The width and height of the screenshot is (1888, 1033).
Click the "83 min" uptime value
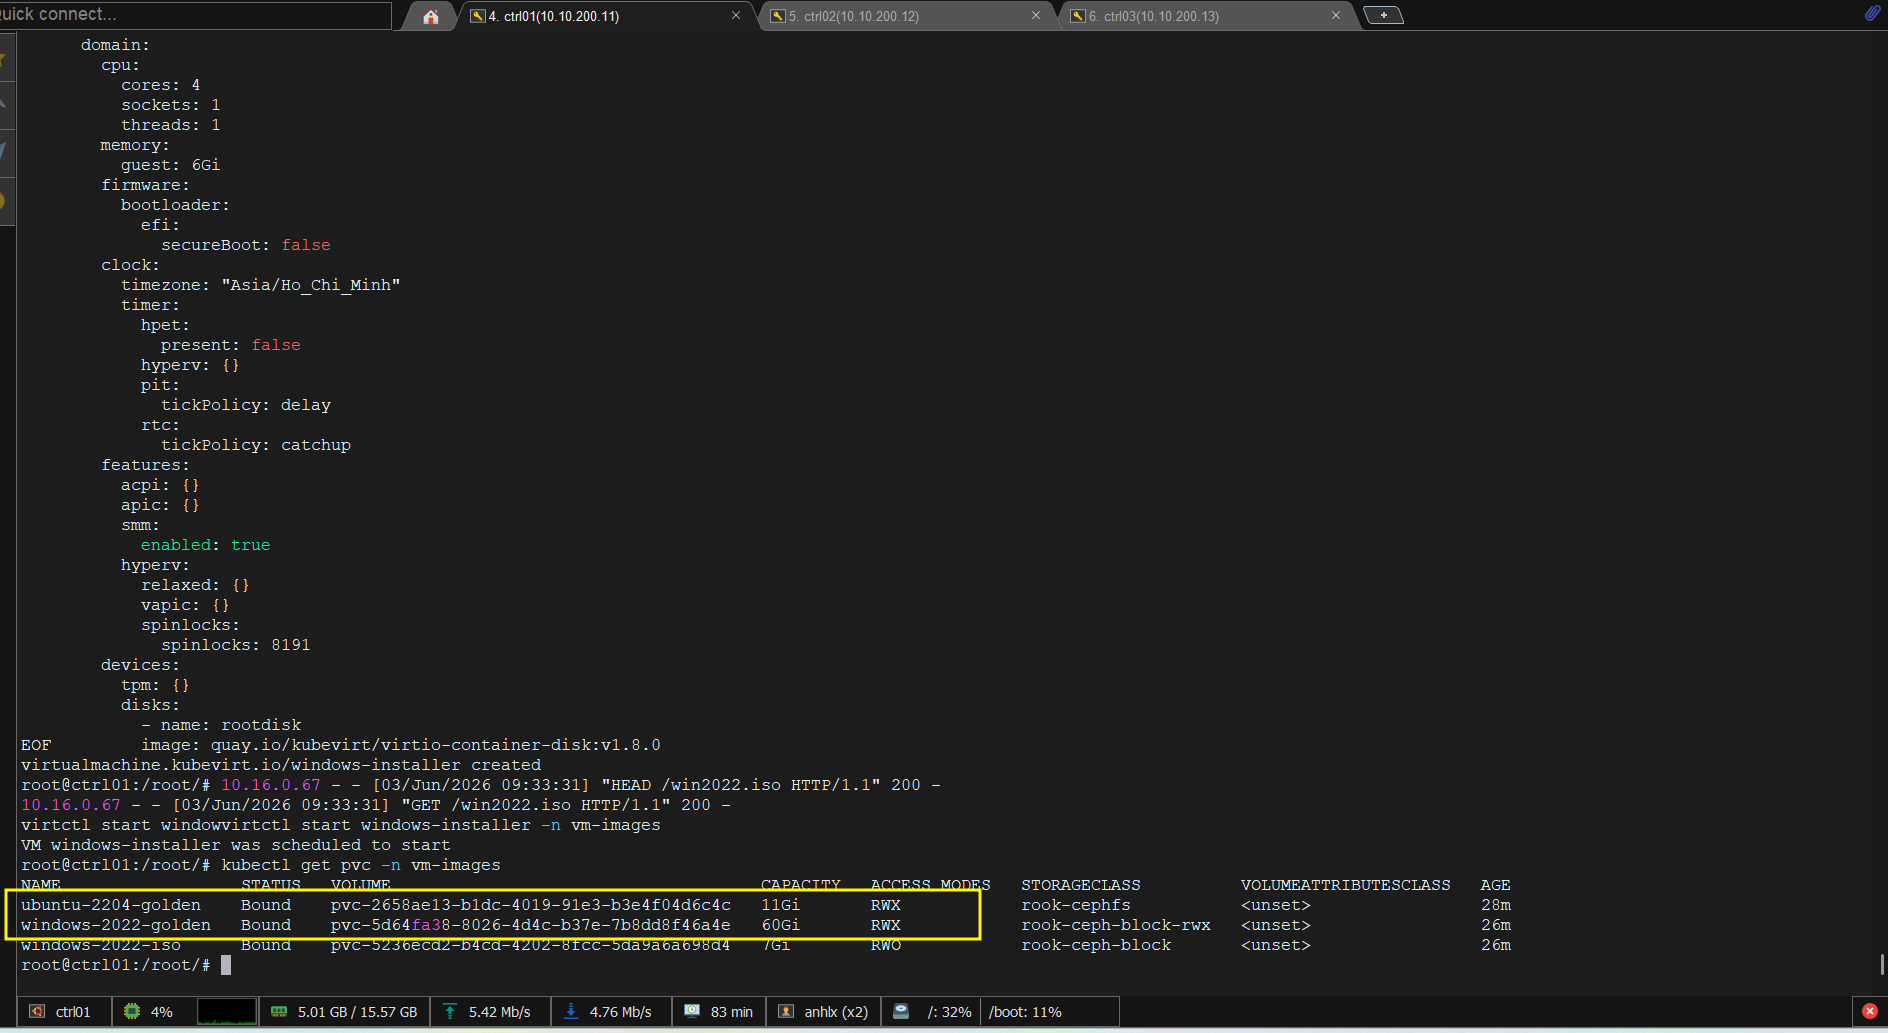click(x=732, y=1012)
